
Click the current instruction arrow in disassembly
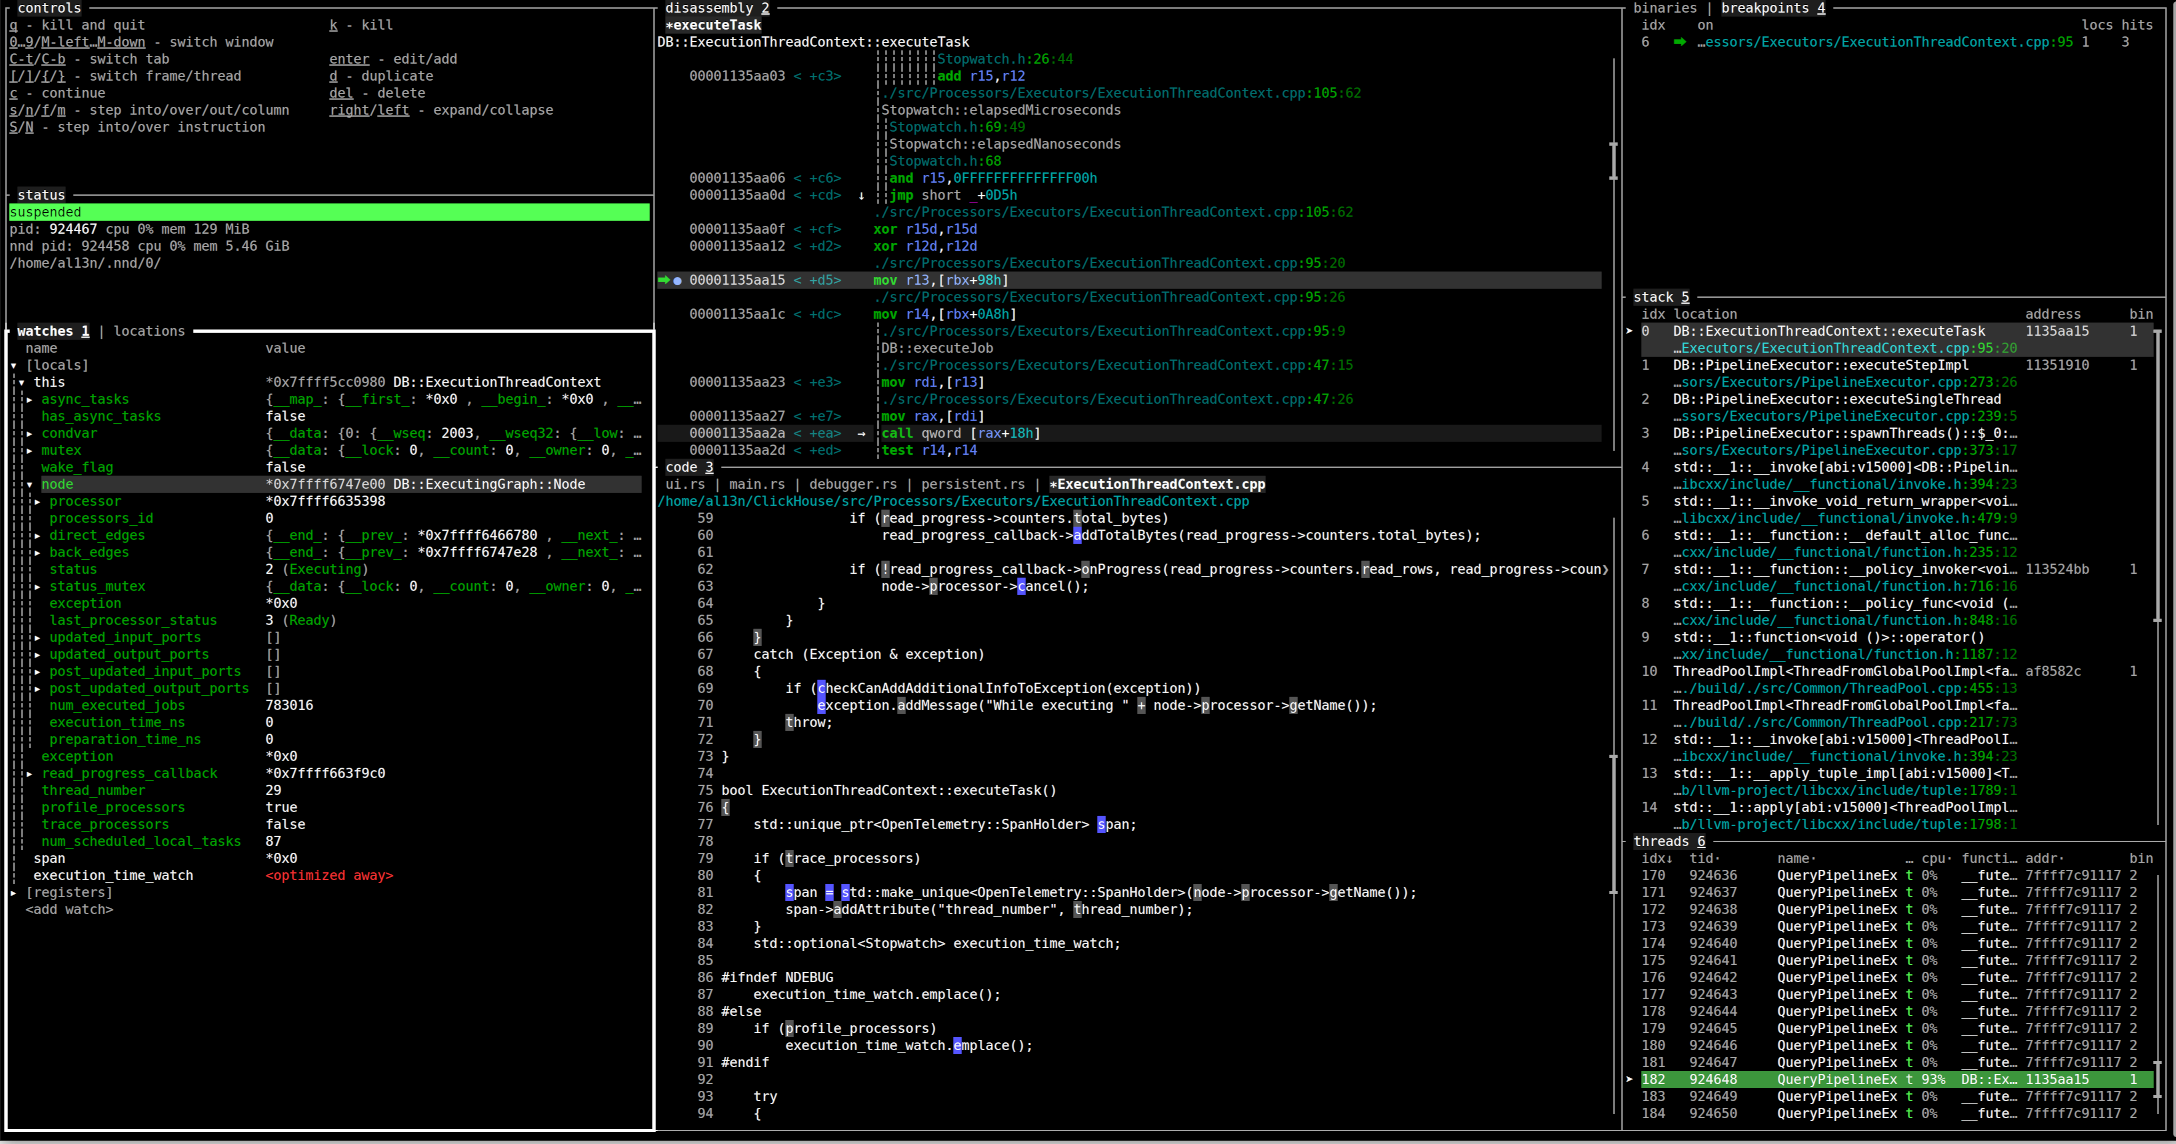click(664, 281)
